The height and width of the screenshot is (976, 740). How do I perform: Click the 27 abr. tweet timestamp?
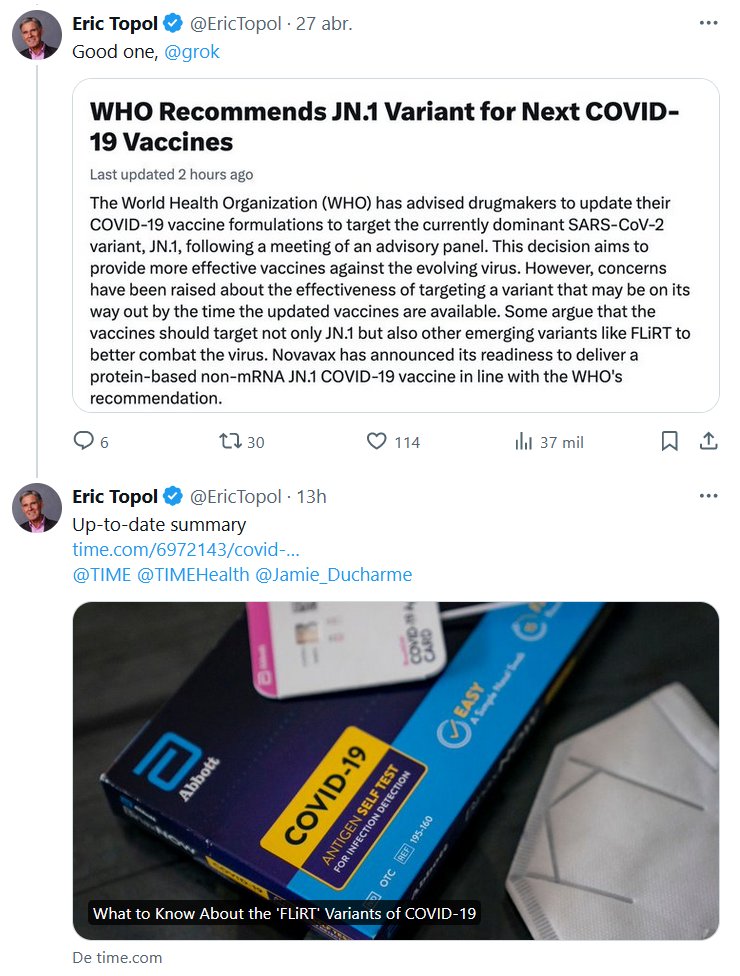click(324, 24)
